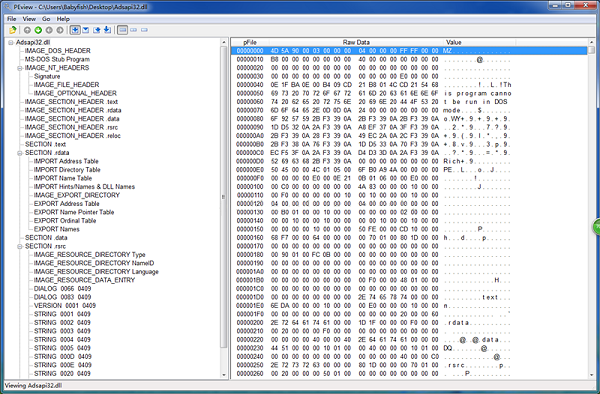The image size is (600, 394).
Task: Select the third blue arrow view icon
Action: 96,30
